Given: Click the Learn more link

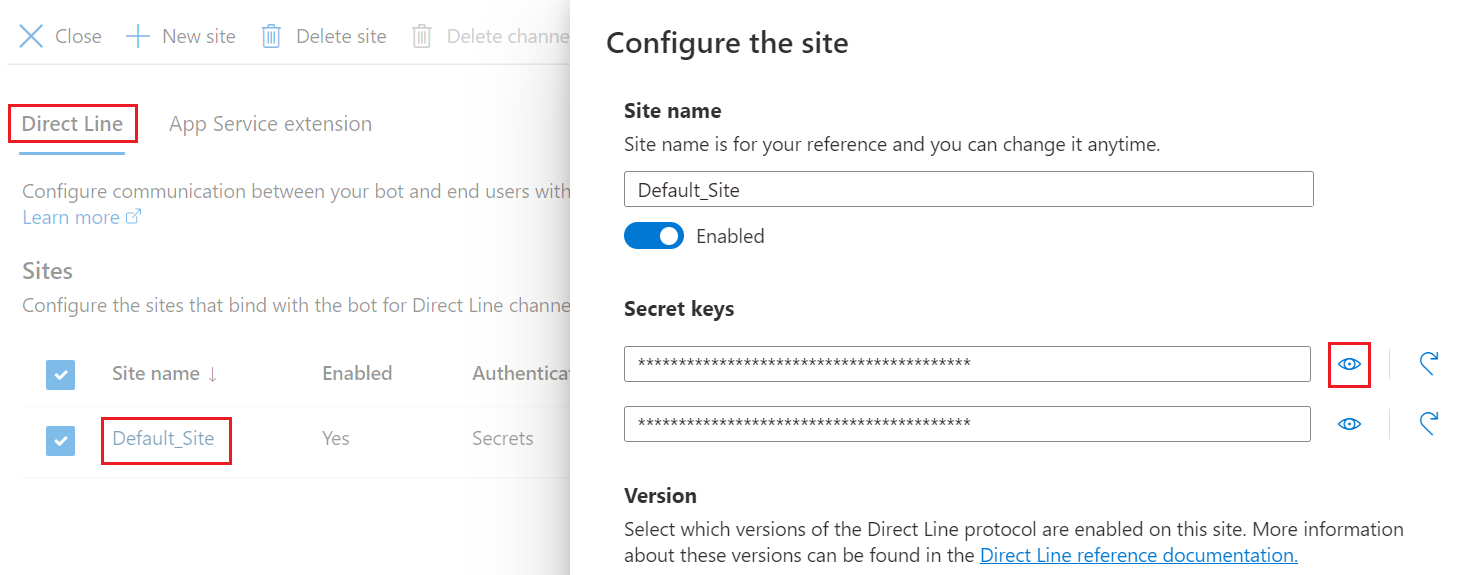Looking at the screenshot, I should click(x=70, y=217).
